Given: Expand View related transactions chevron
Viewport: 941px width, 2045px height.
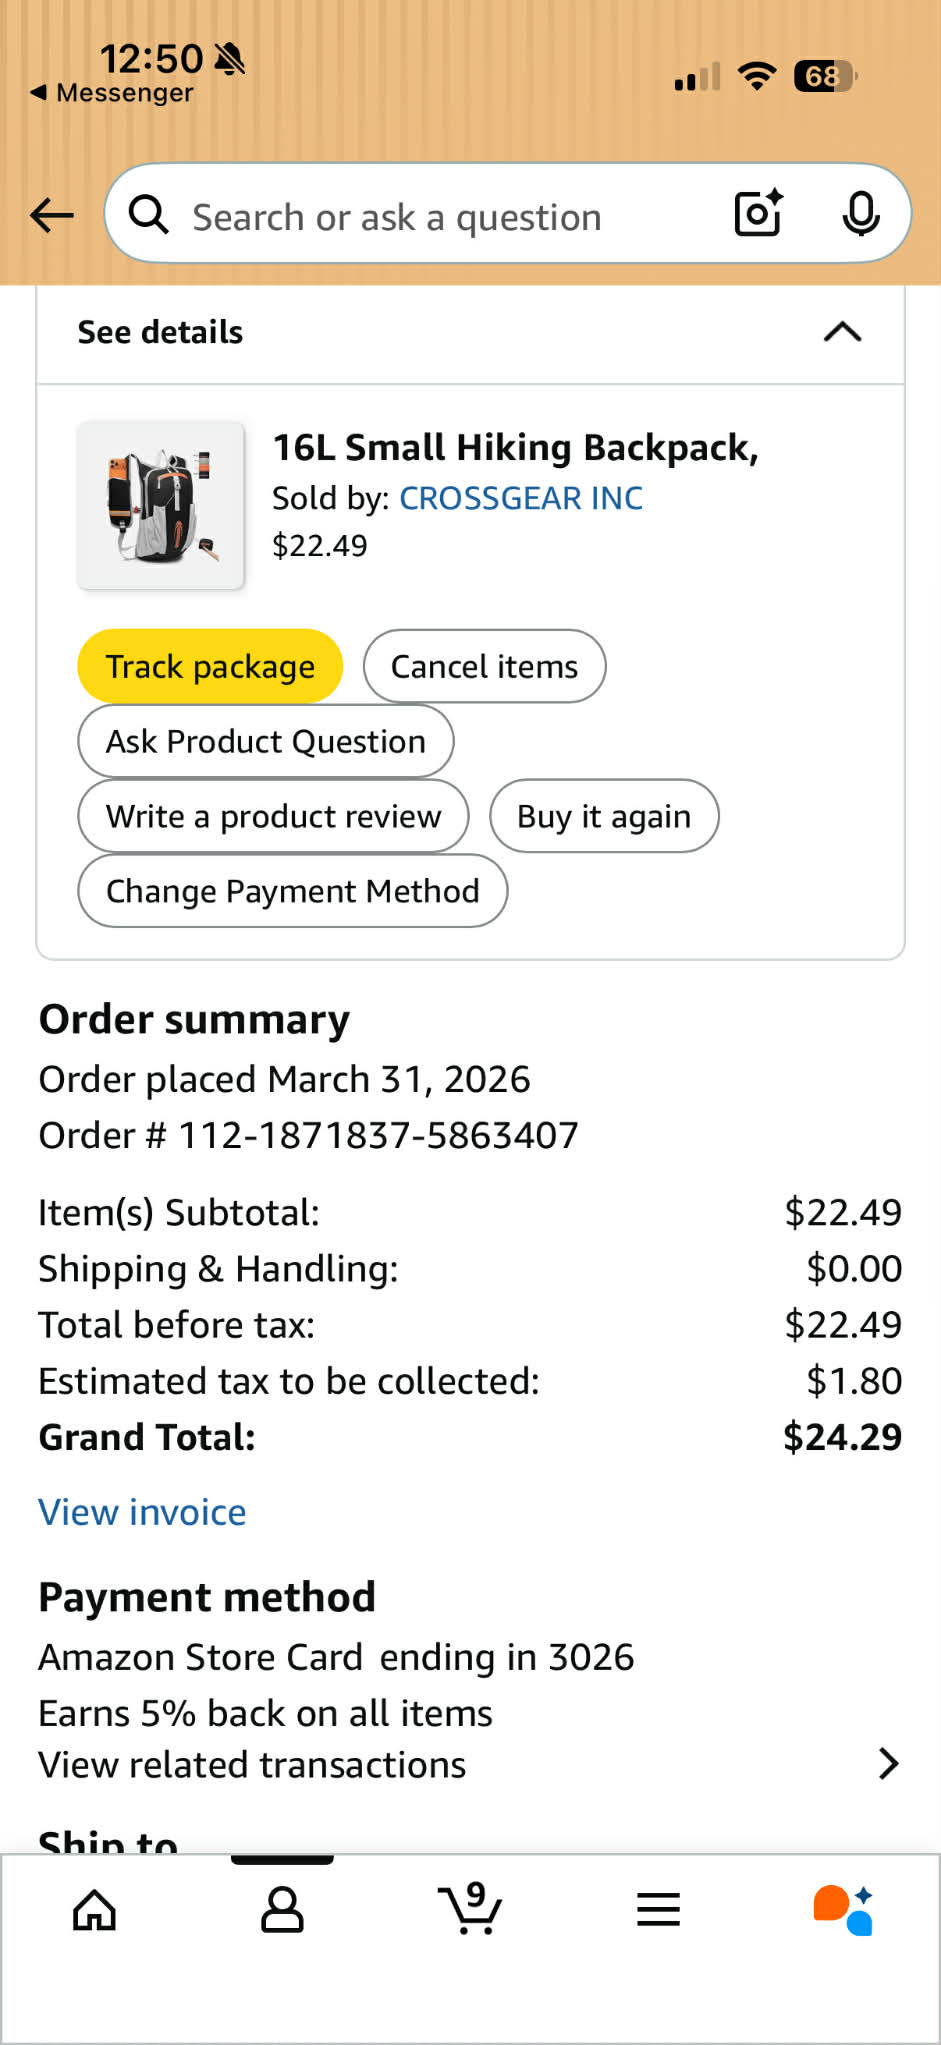Looking at the screenshot, I should pyautogui.click(x=888, y=1764).
